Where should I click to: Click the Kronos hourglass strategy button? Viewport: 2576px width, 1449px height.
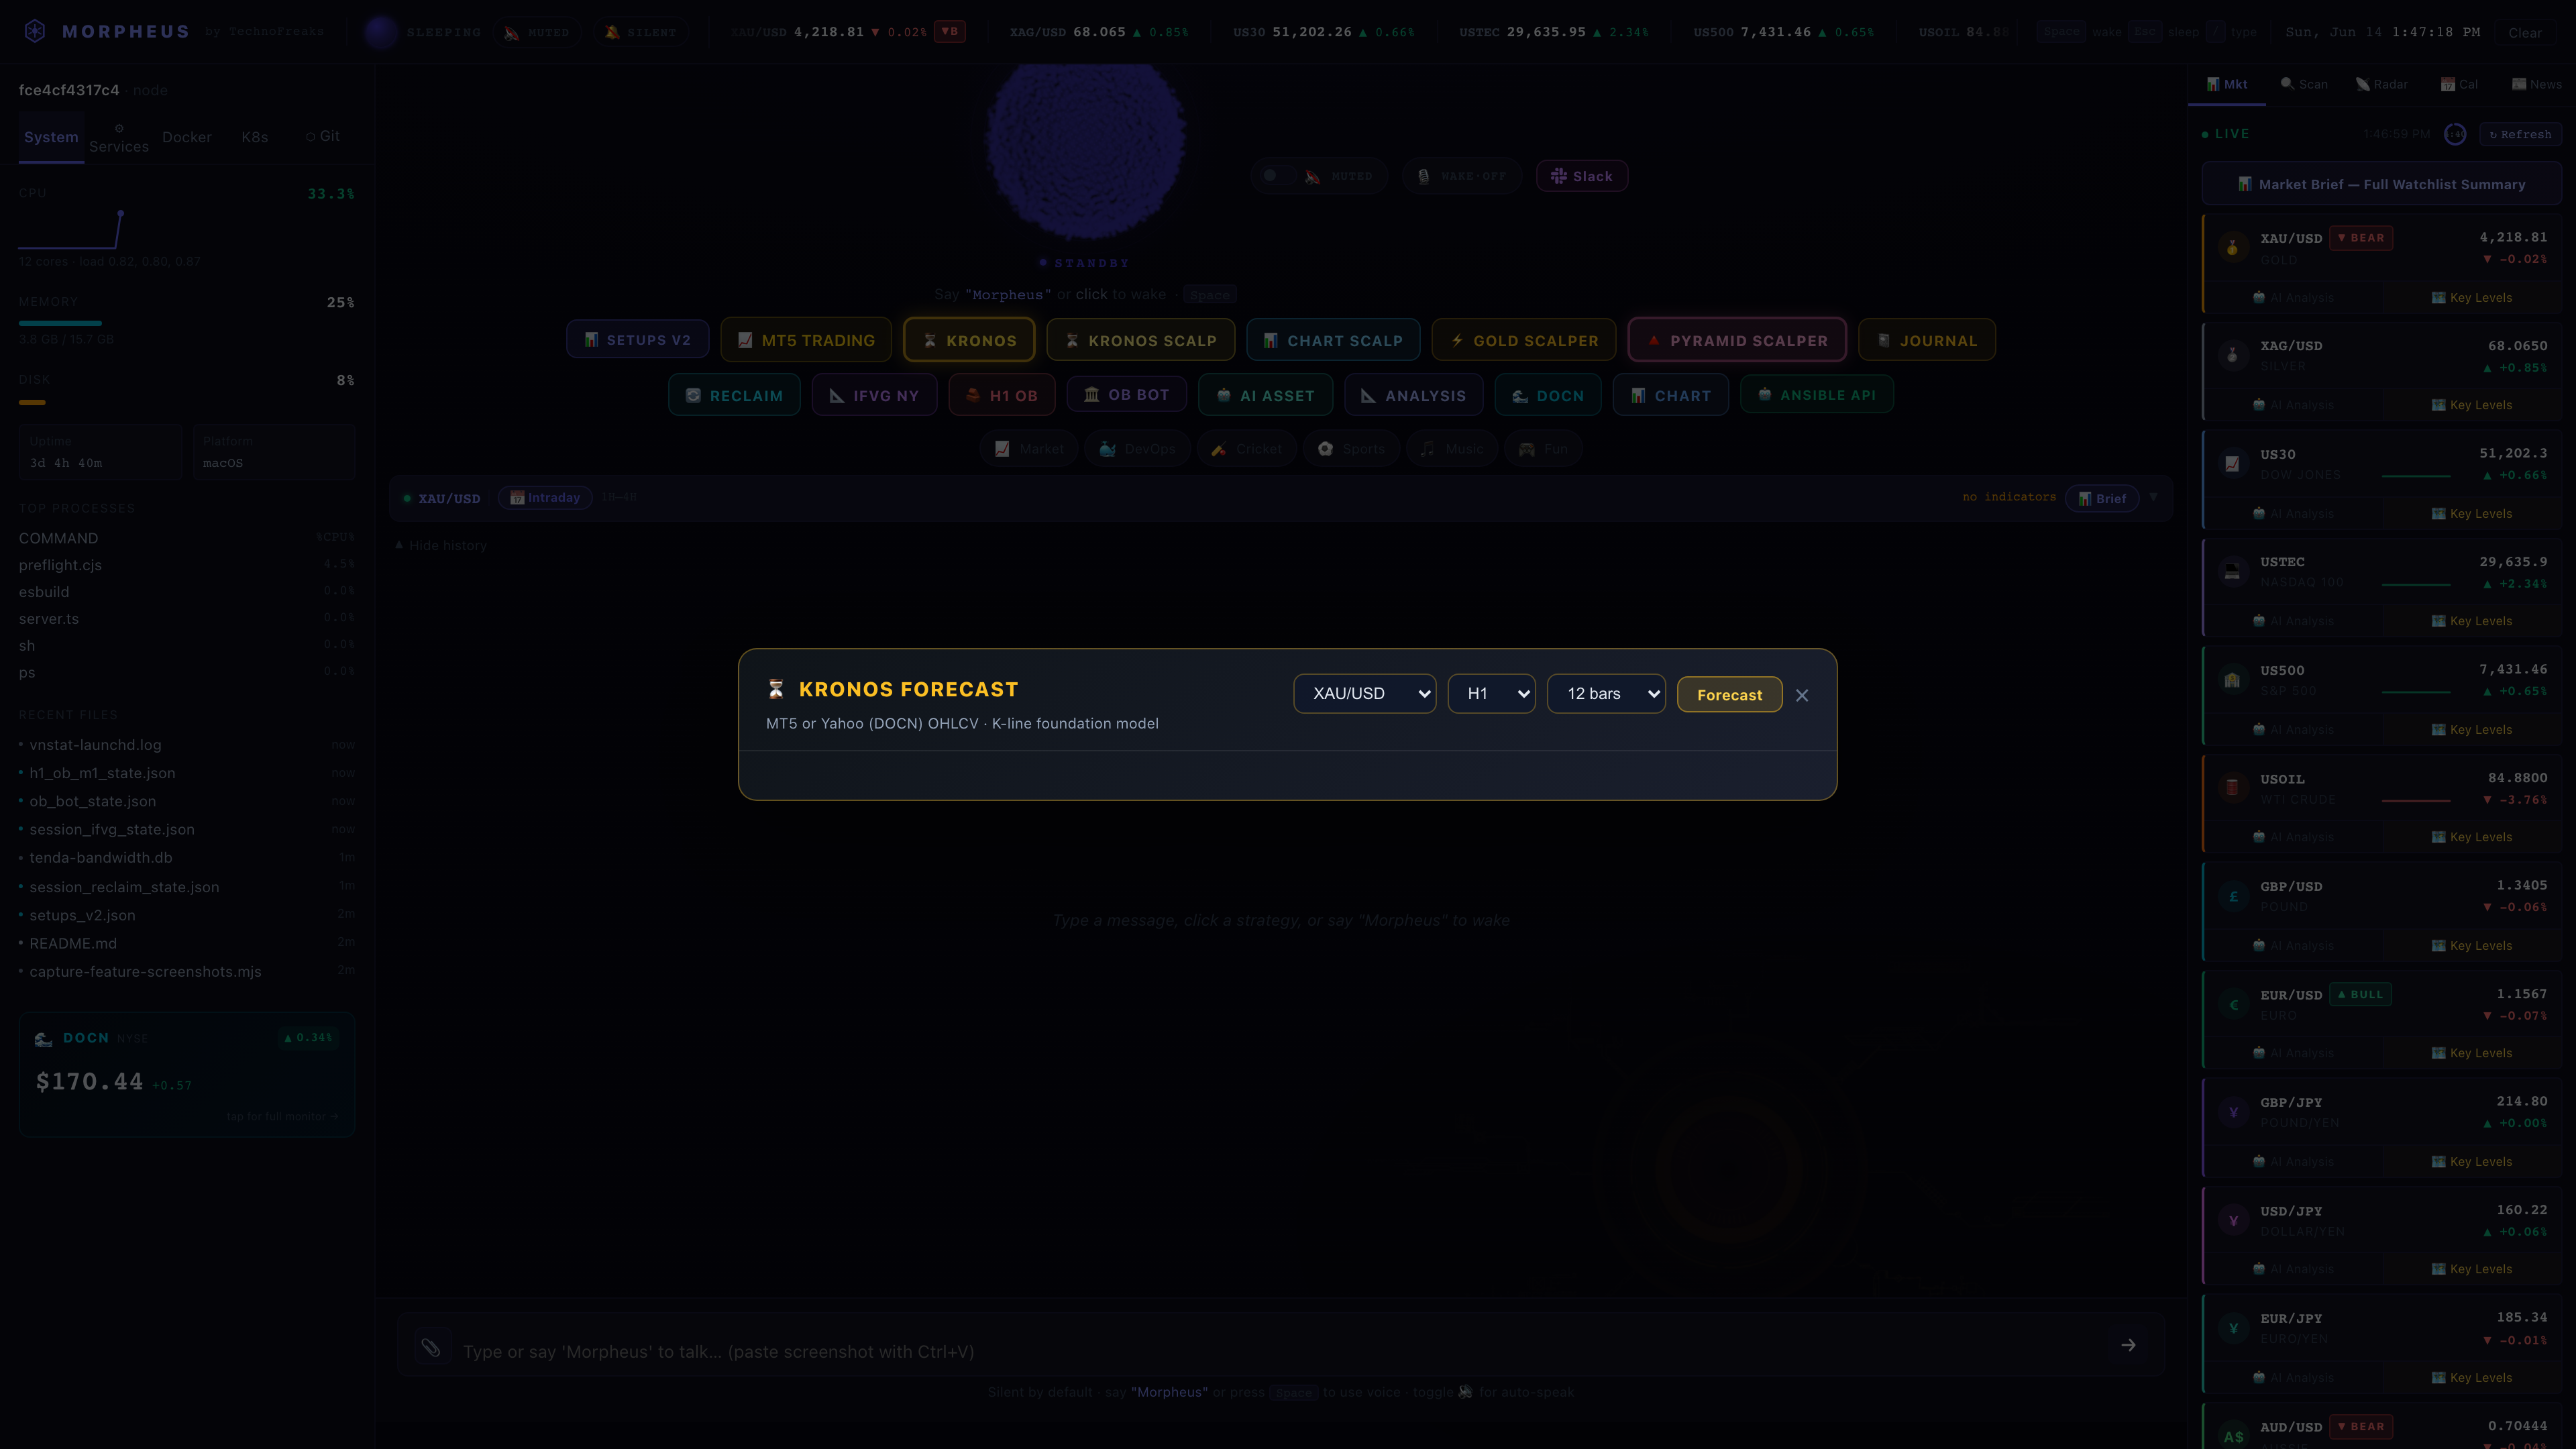tap(968, 340)
